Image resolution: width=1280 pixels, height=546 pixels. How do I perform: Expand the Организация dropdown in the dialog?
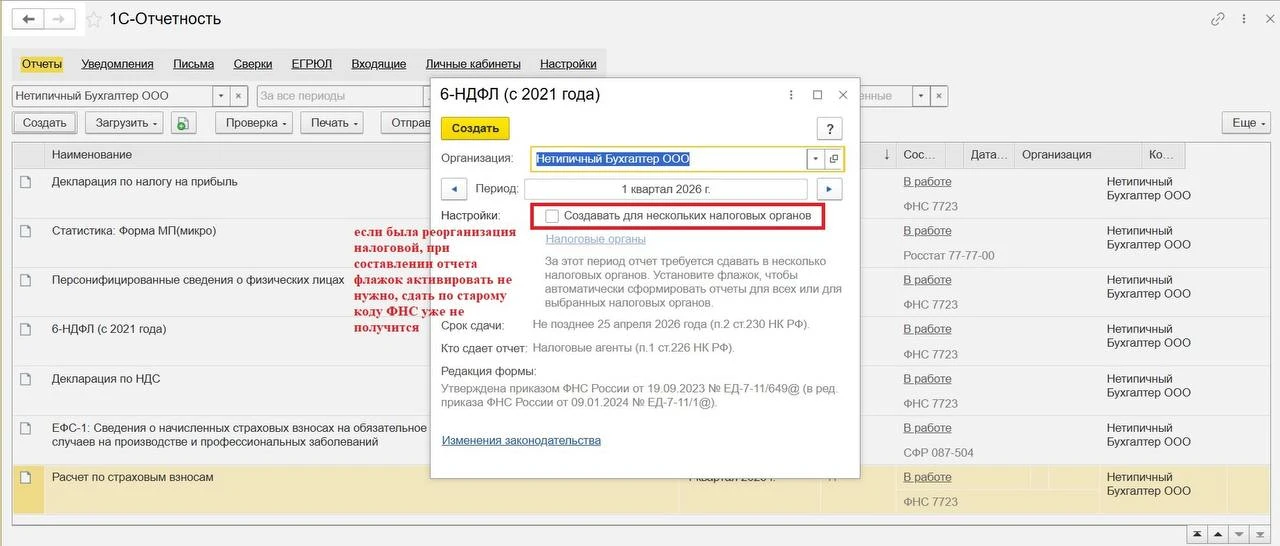coord(816,158)
